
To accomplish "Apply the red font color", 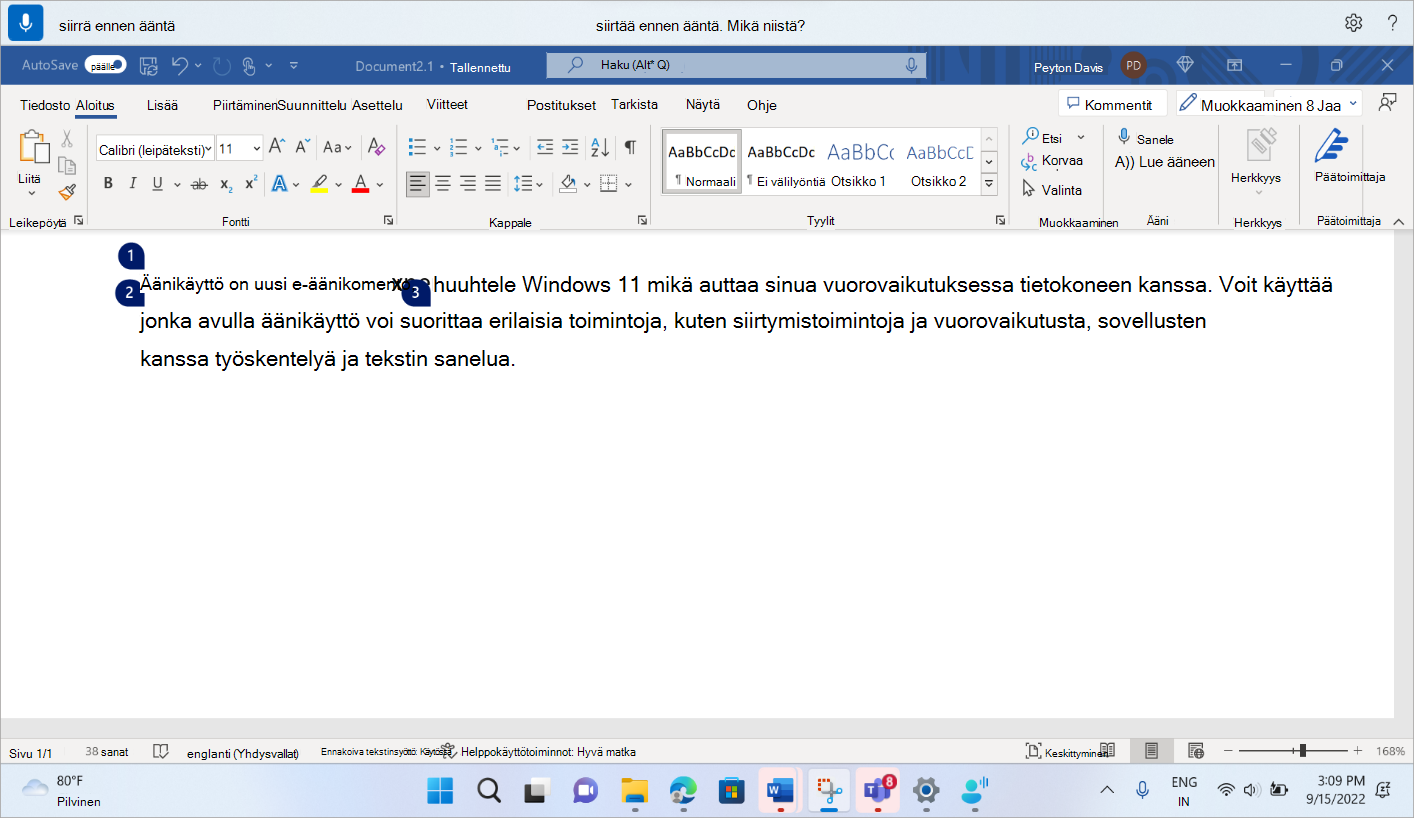I will coord(361,184).
